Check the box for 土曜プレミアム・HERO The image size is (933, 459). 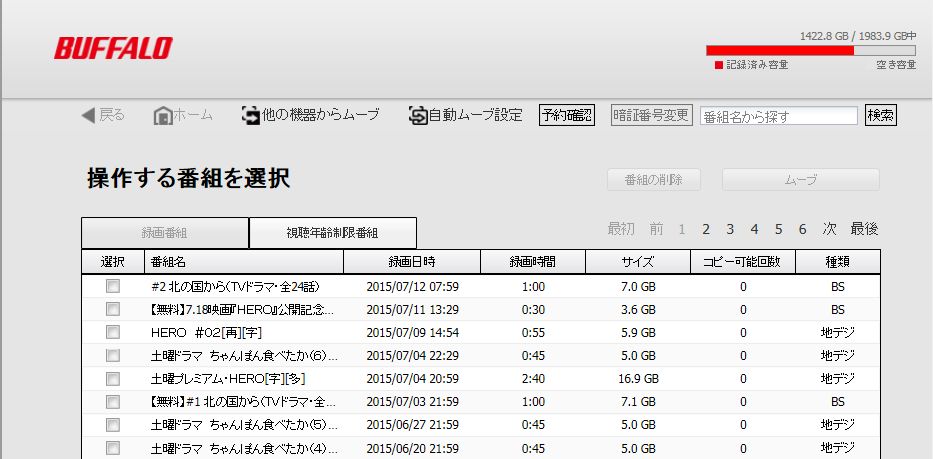(x=113, y=379)
